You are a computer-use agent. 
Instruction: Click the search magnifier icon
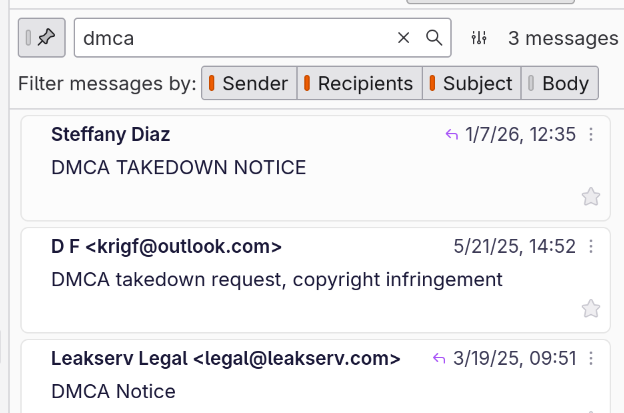[x=434, y=38]
